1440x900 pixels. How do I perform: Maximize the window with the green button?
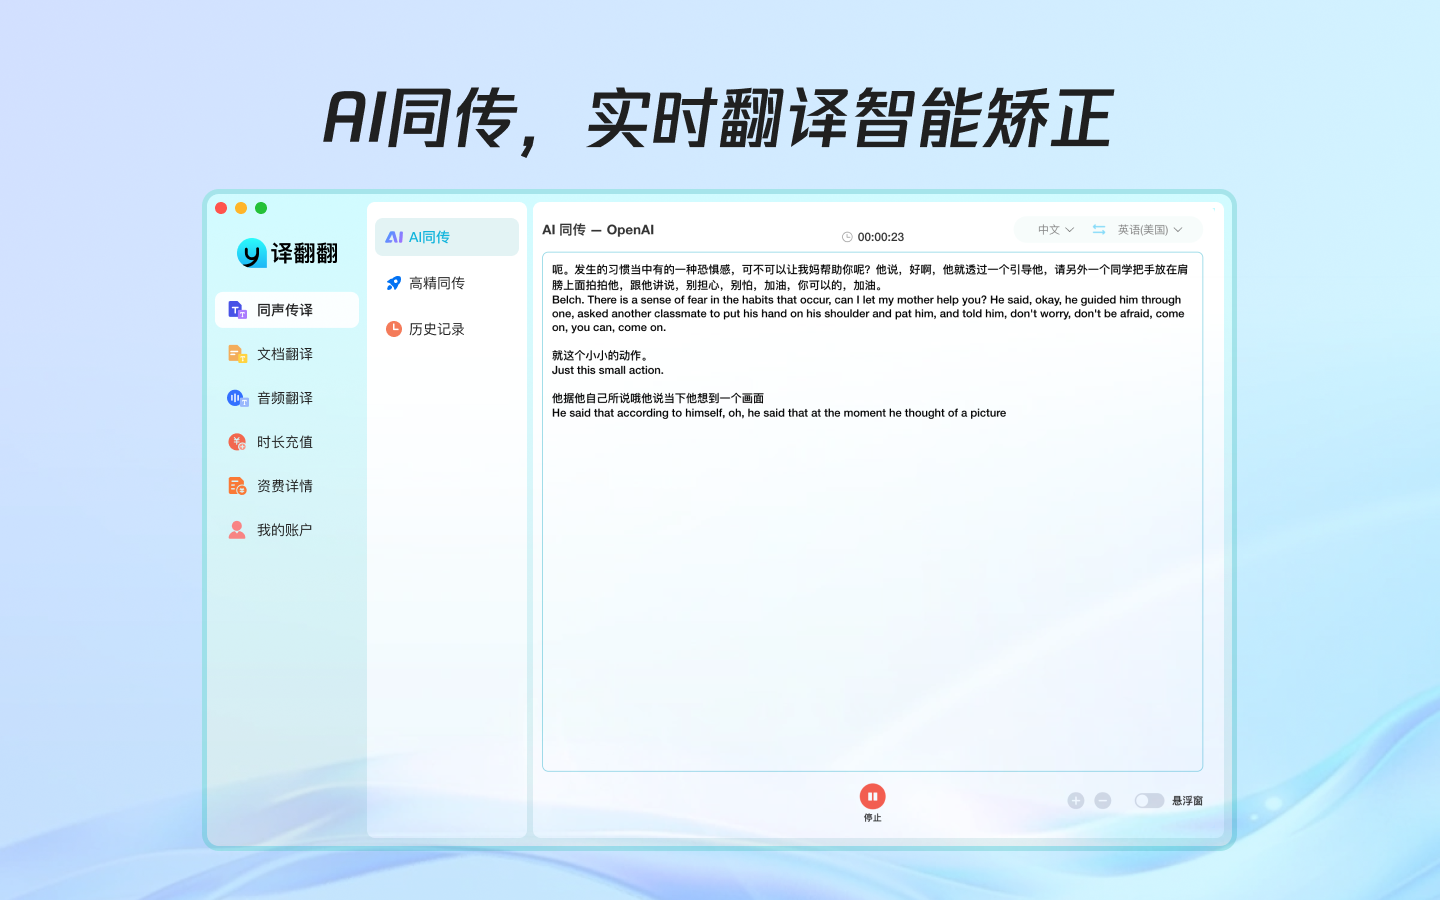point(261,208)
